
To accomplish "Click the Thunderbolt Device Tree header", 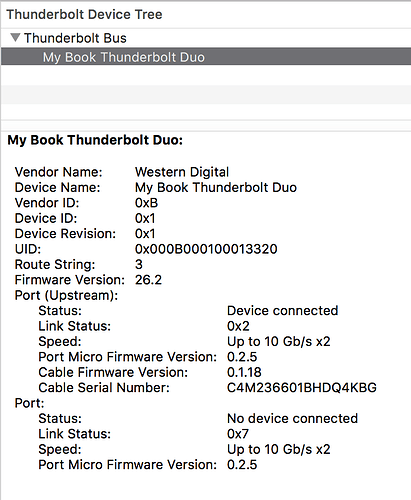I will [x=84, y=14].
